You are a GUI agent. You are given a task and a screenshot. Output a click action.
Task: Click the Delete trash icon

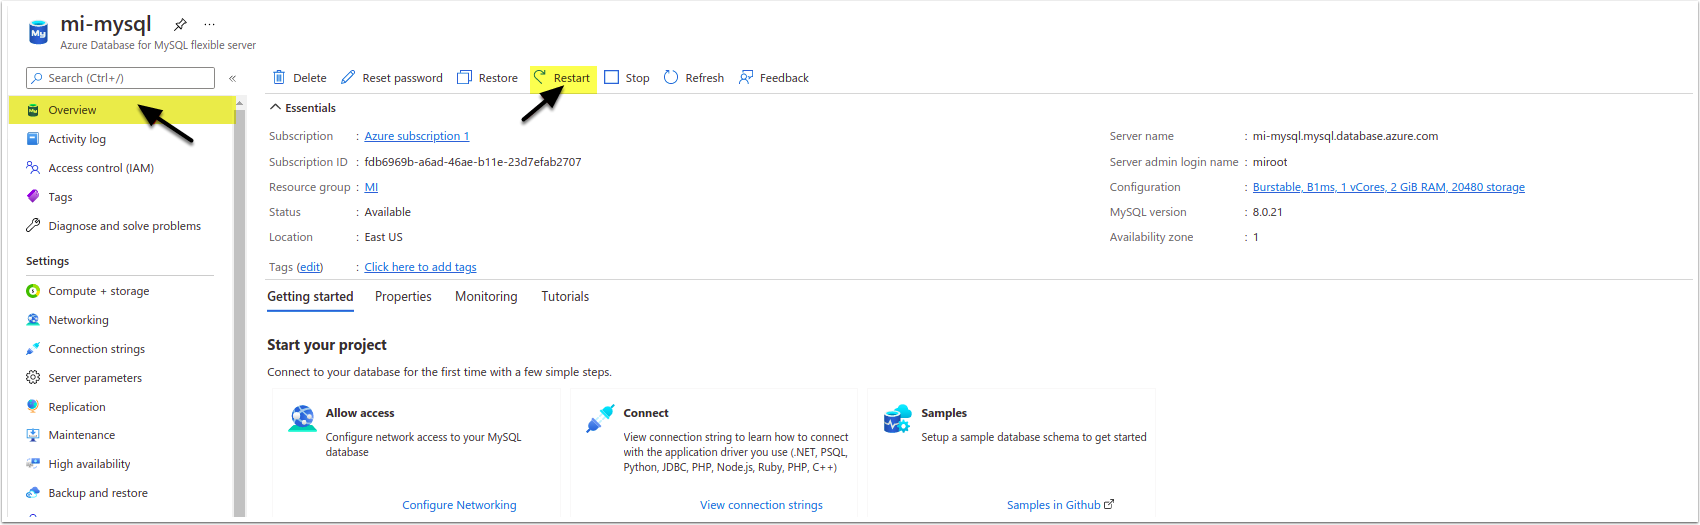coord(279,77)
